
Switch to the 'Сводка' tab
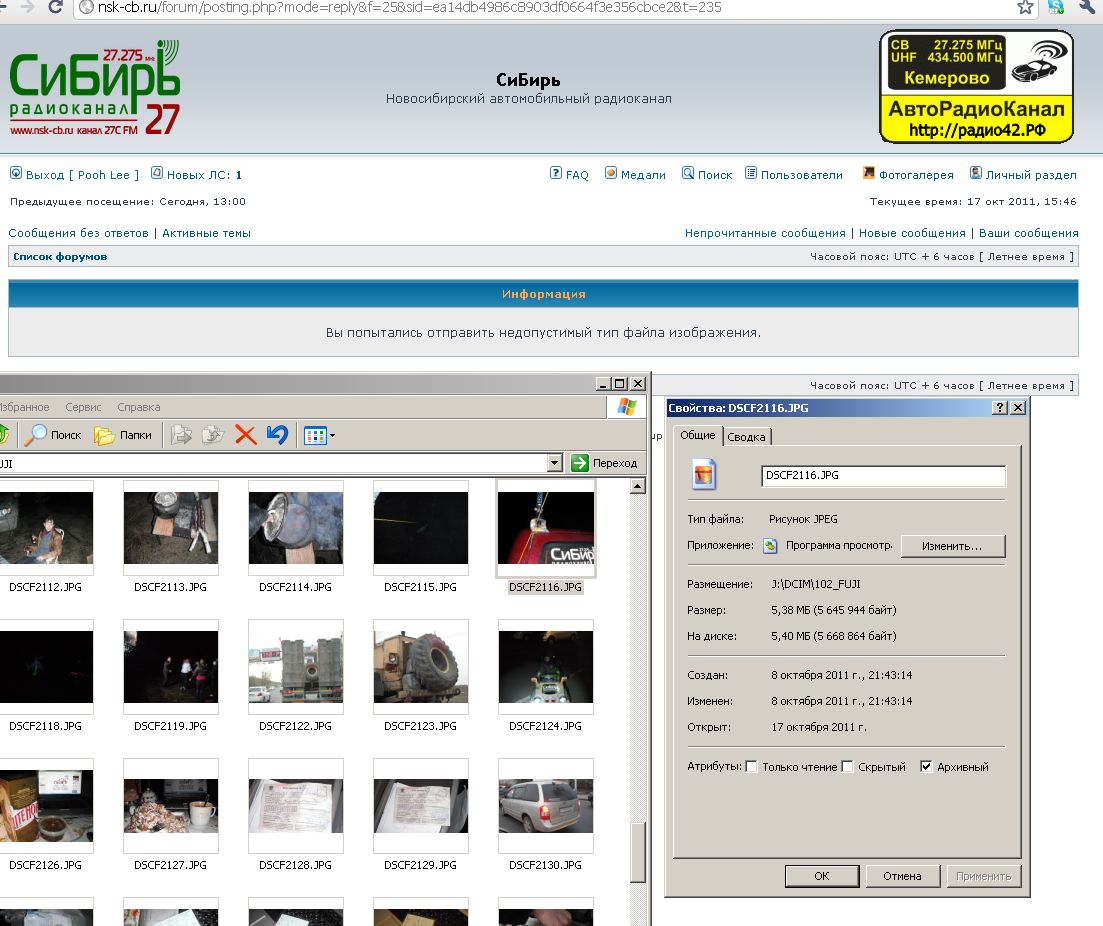746,437
